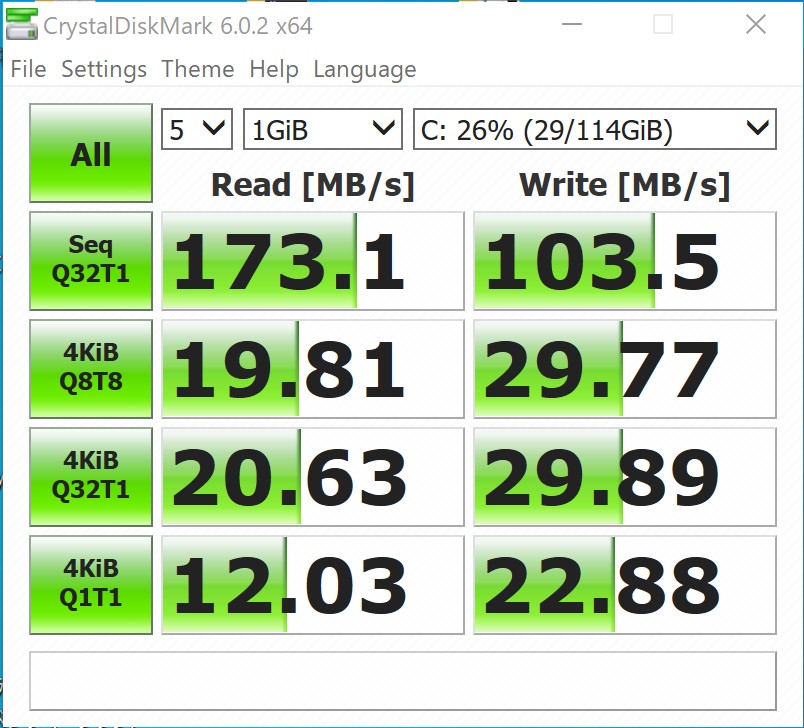Select the 4KiB Q32T1 write result 29.89

pos(625,477)
